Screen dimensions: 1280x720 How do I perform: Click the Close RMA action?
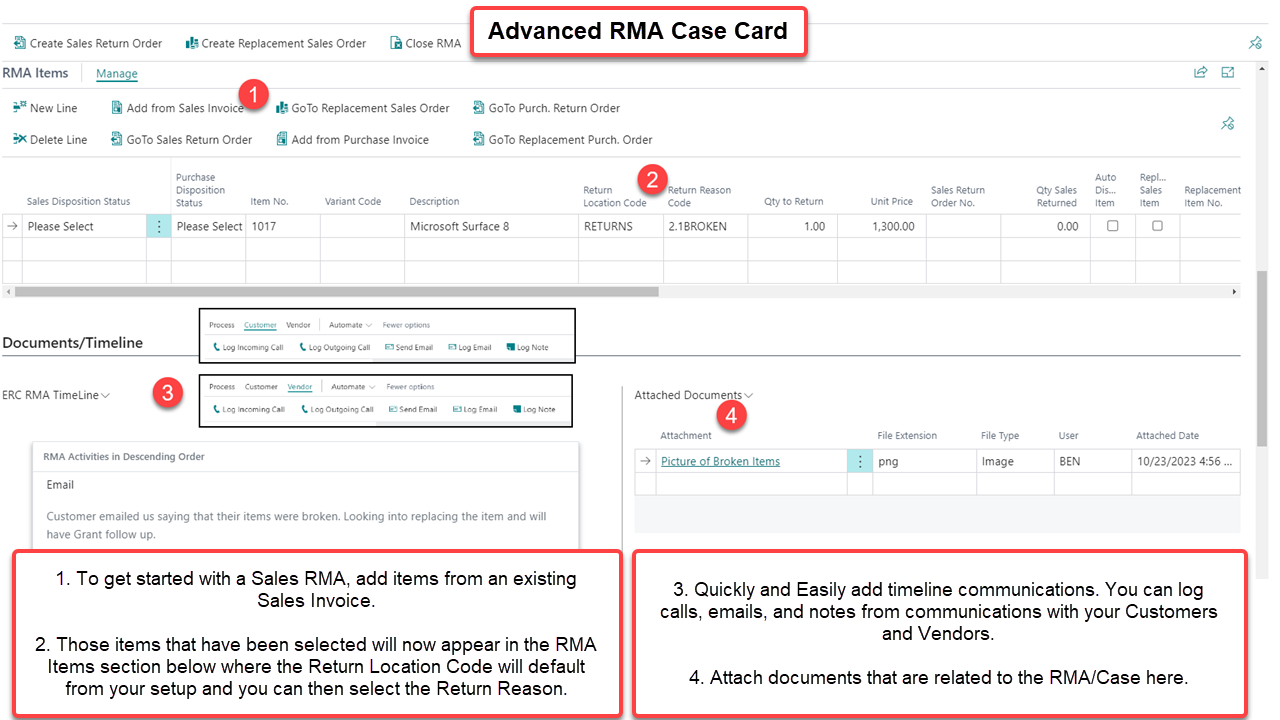click(x=425, y=43)
